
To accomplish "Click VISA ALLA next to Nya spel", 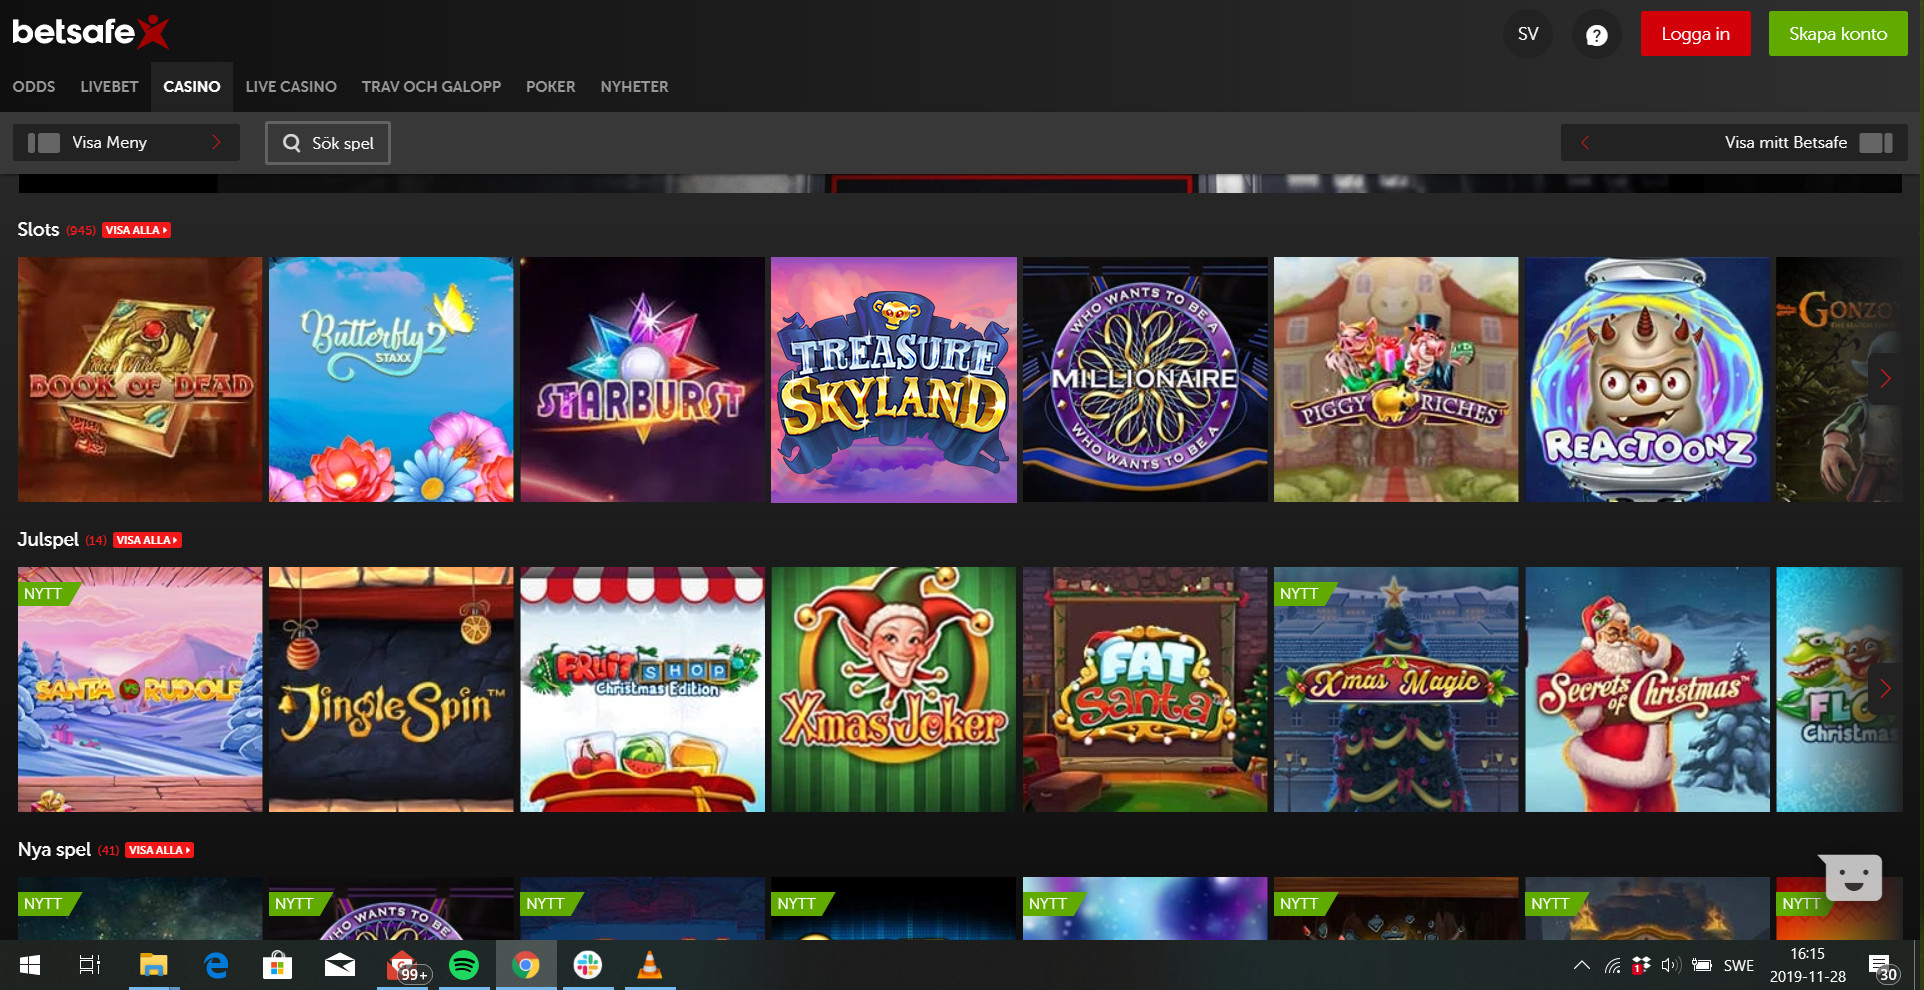I will tap(159, 850).
